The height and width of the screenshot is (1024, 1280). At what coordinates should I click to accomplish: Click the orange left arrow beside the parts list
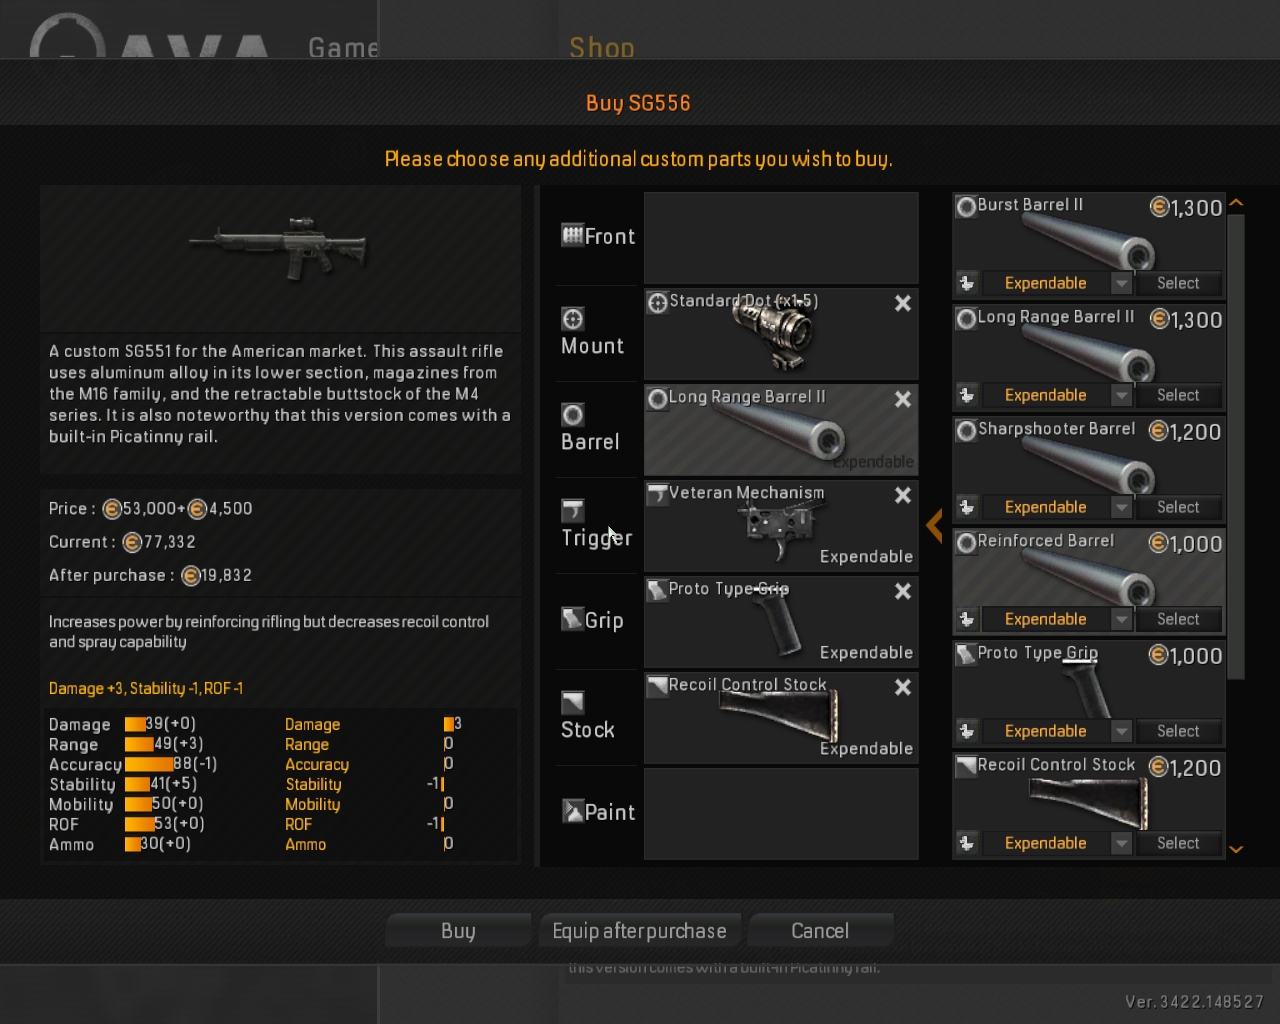coord(934,525)
